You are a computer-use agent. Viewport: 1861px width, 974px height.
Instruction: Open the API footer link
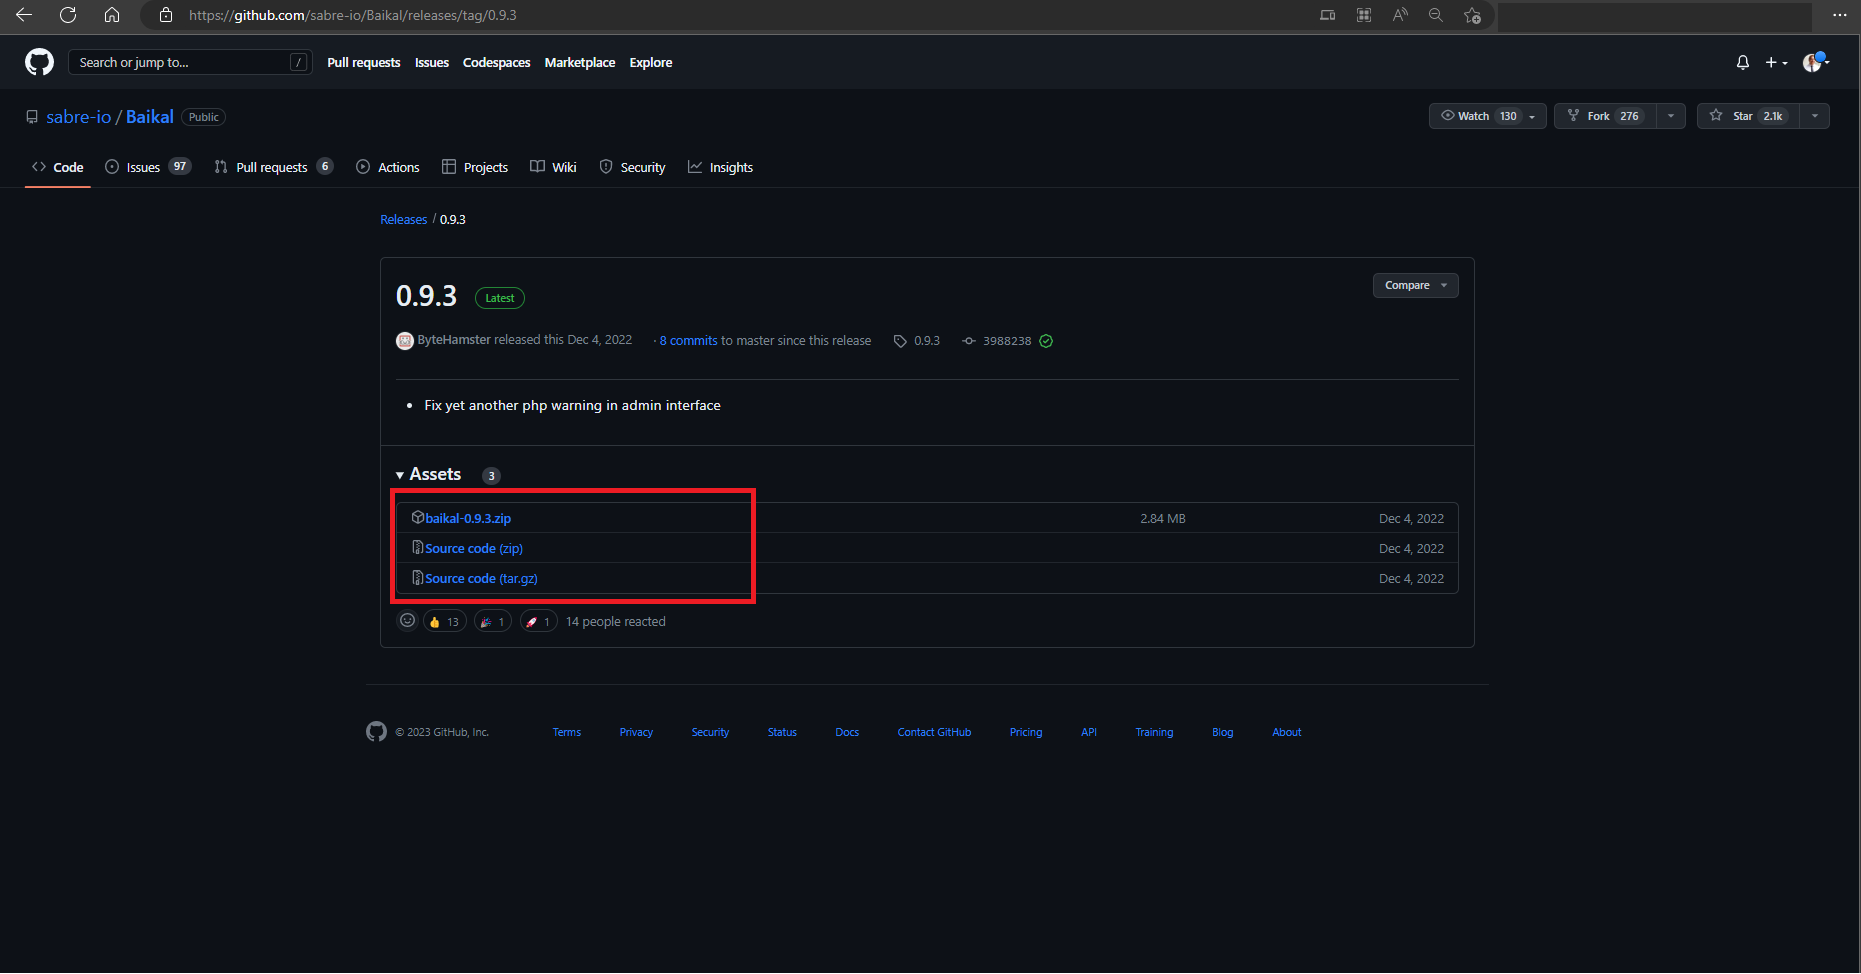point(1089,732)
